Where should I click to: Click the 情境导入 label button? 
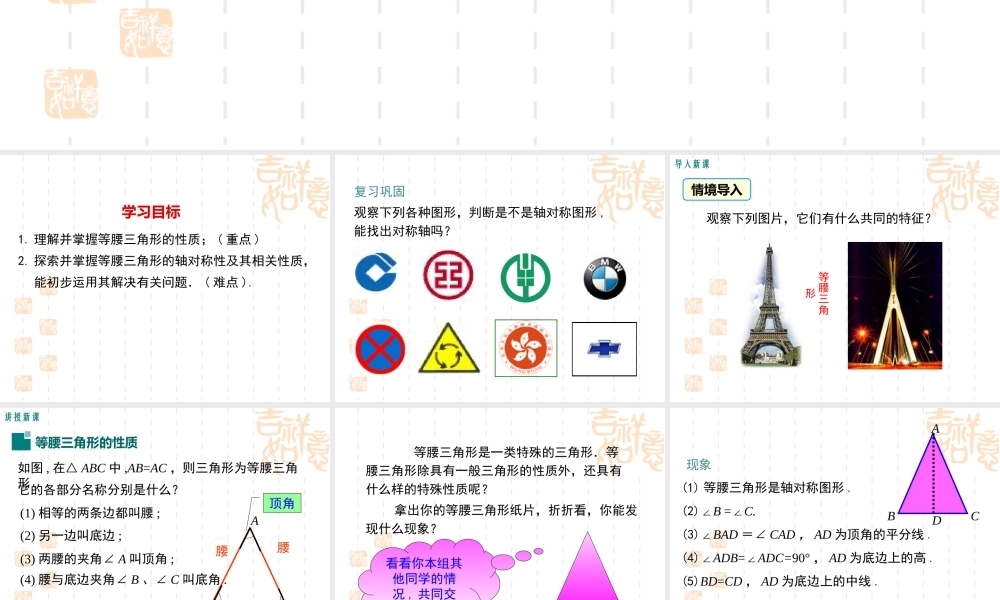pyautogui.click(x=716, y=189)
